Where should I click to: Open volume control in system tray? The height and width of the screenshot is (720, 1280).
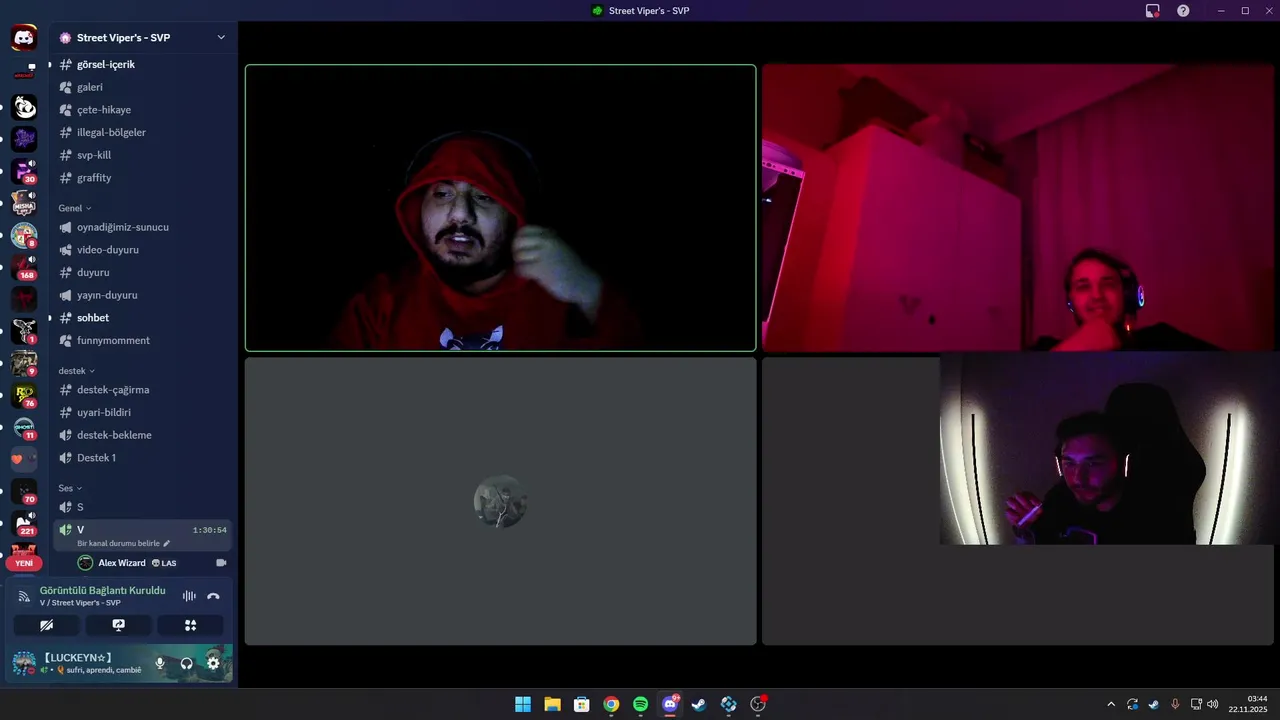(x=1213, y=704)
